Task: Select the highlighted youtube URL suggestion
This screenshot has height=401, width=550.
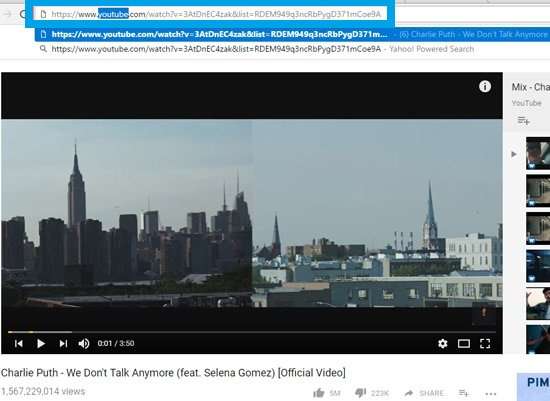Action: tap(292, 34)
